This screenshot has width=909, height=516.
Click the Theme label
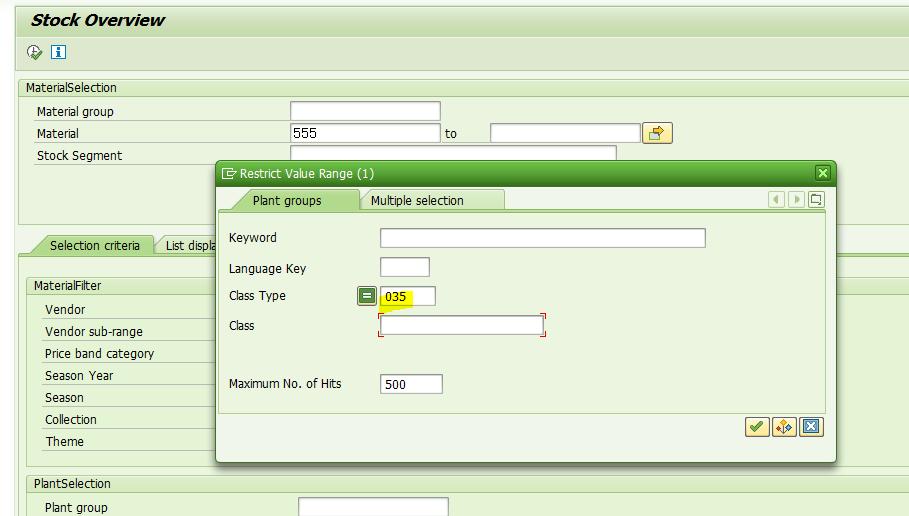pos(64,442)
